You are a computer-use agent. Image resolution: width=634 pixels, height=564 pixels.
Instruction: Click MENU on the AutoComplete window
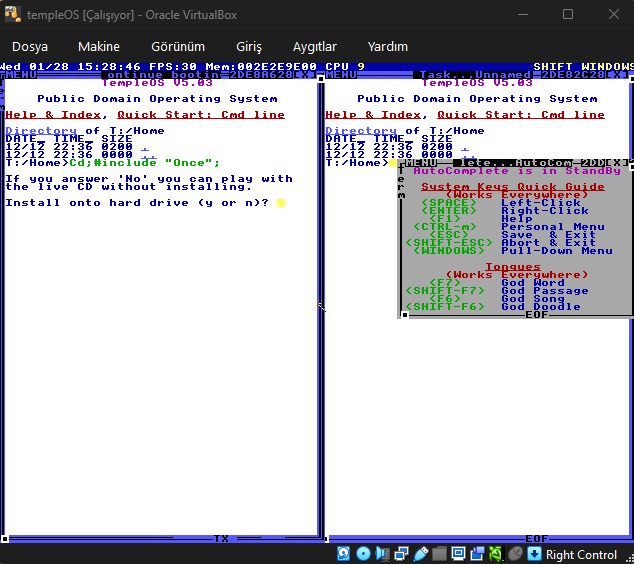point(421,163)
